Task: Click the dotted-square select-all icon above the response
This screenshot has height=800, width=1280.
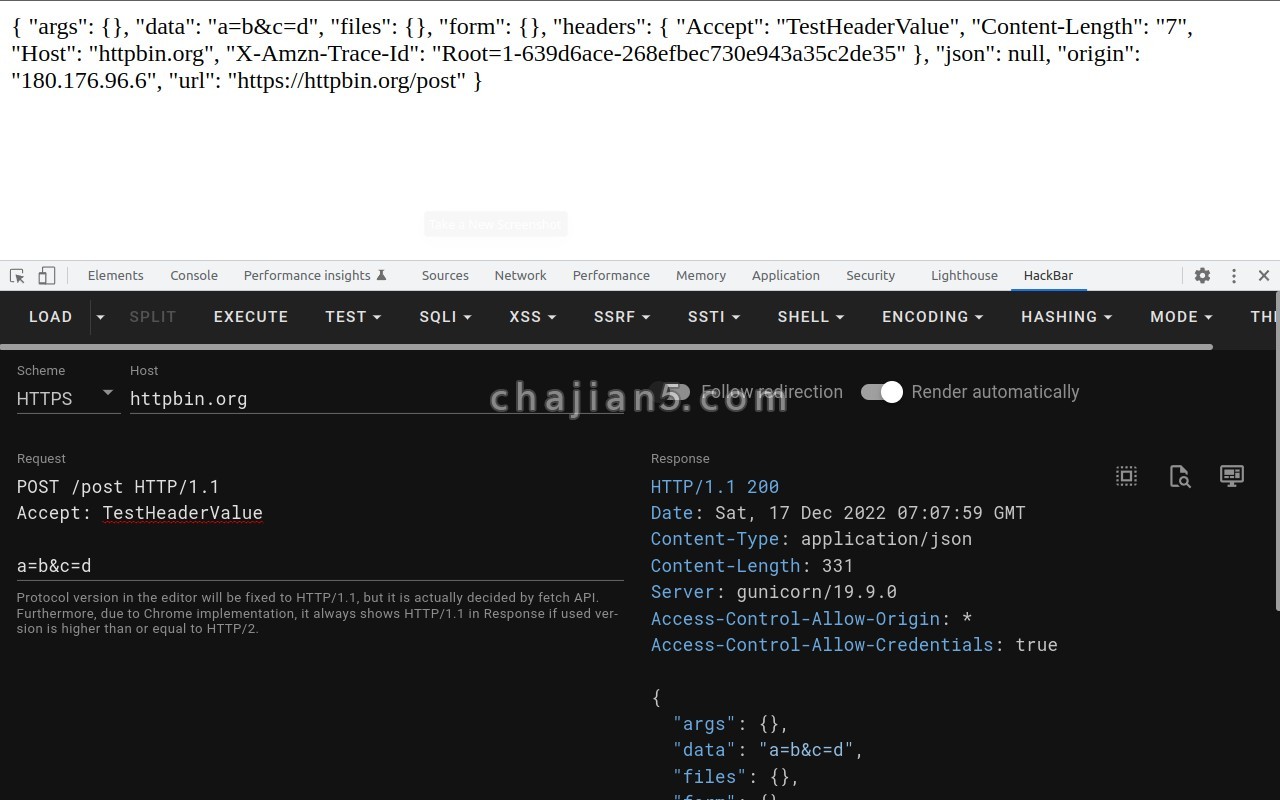Action: coord(1127,476)
